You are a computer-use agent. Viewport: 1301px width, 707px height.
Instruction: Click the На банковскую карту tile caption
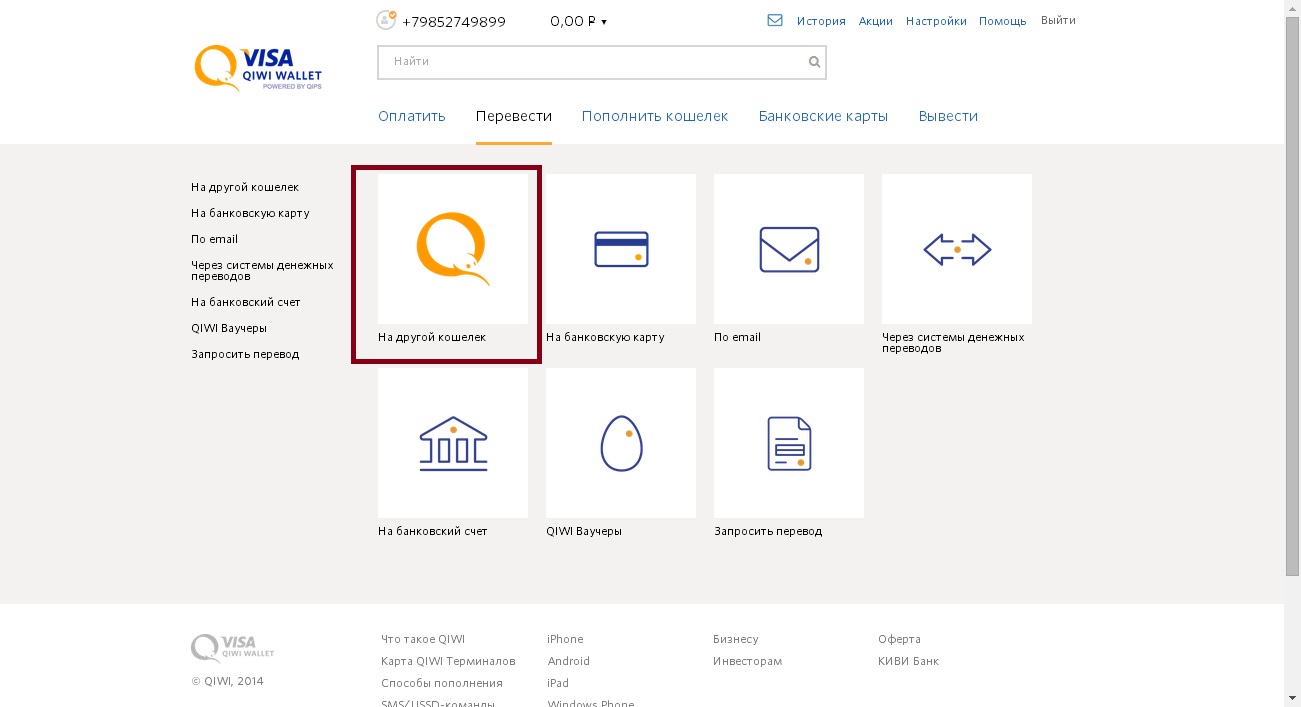coord(605,337)
